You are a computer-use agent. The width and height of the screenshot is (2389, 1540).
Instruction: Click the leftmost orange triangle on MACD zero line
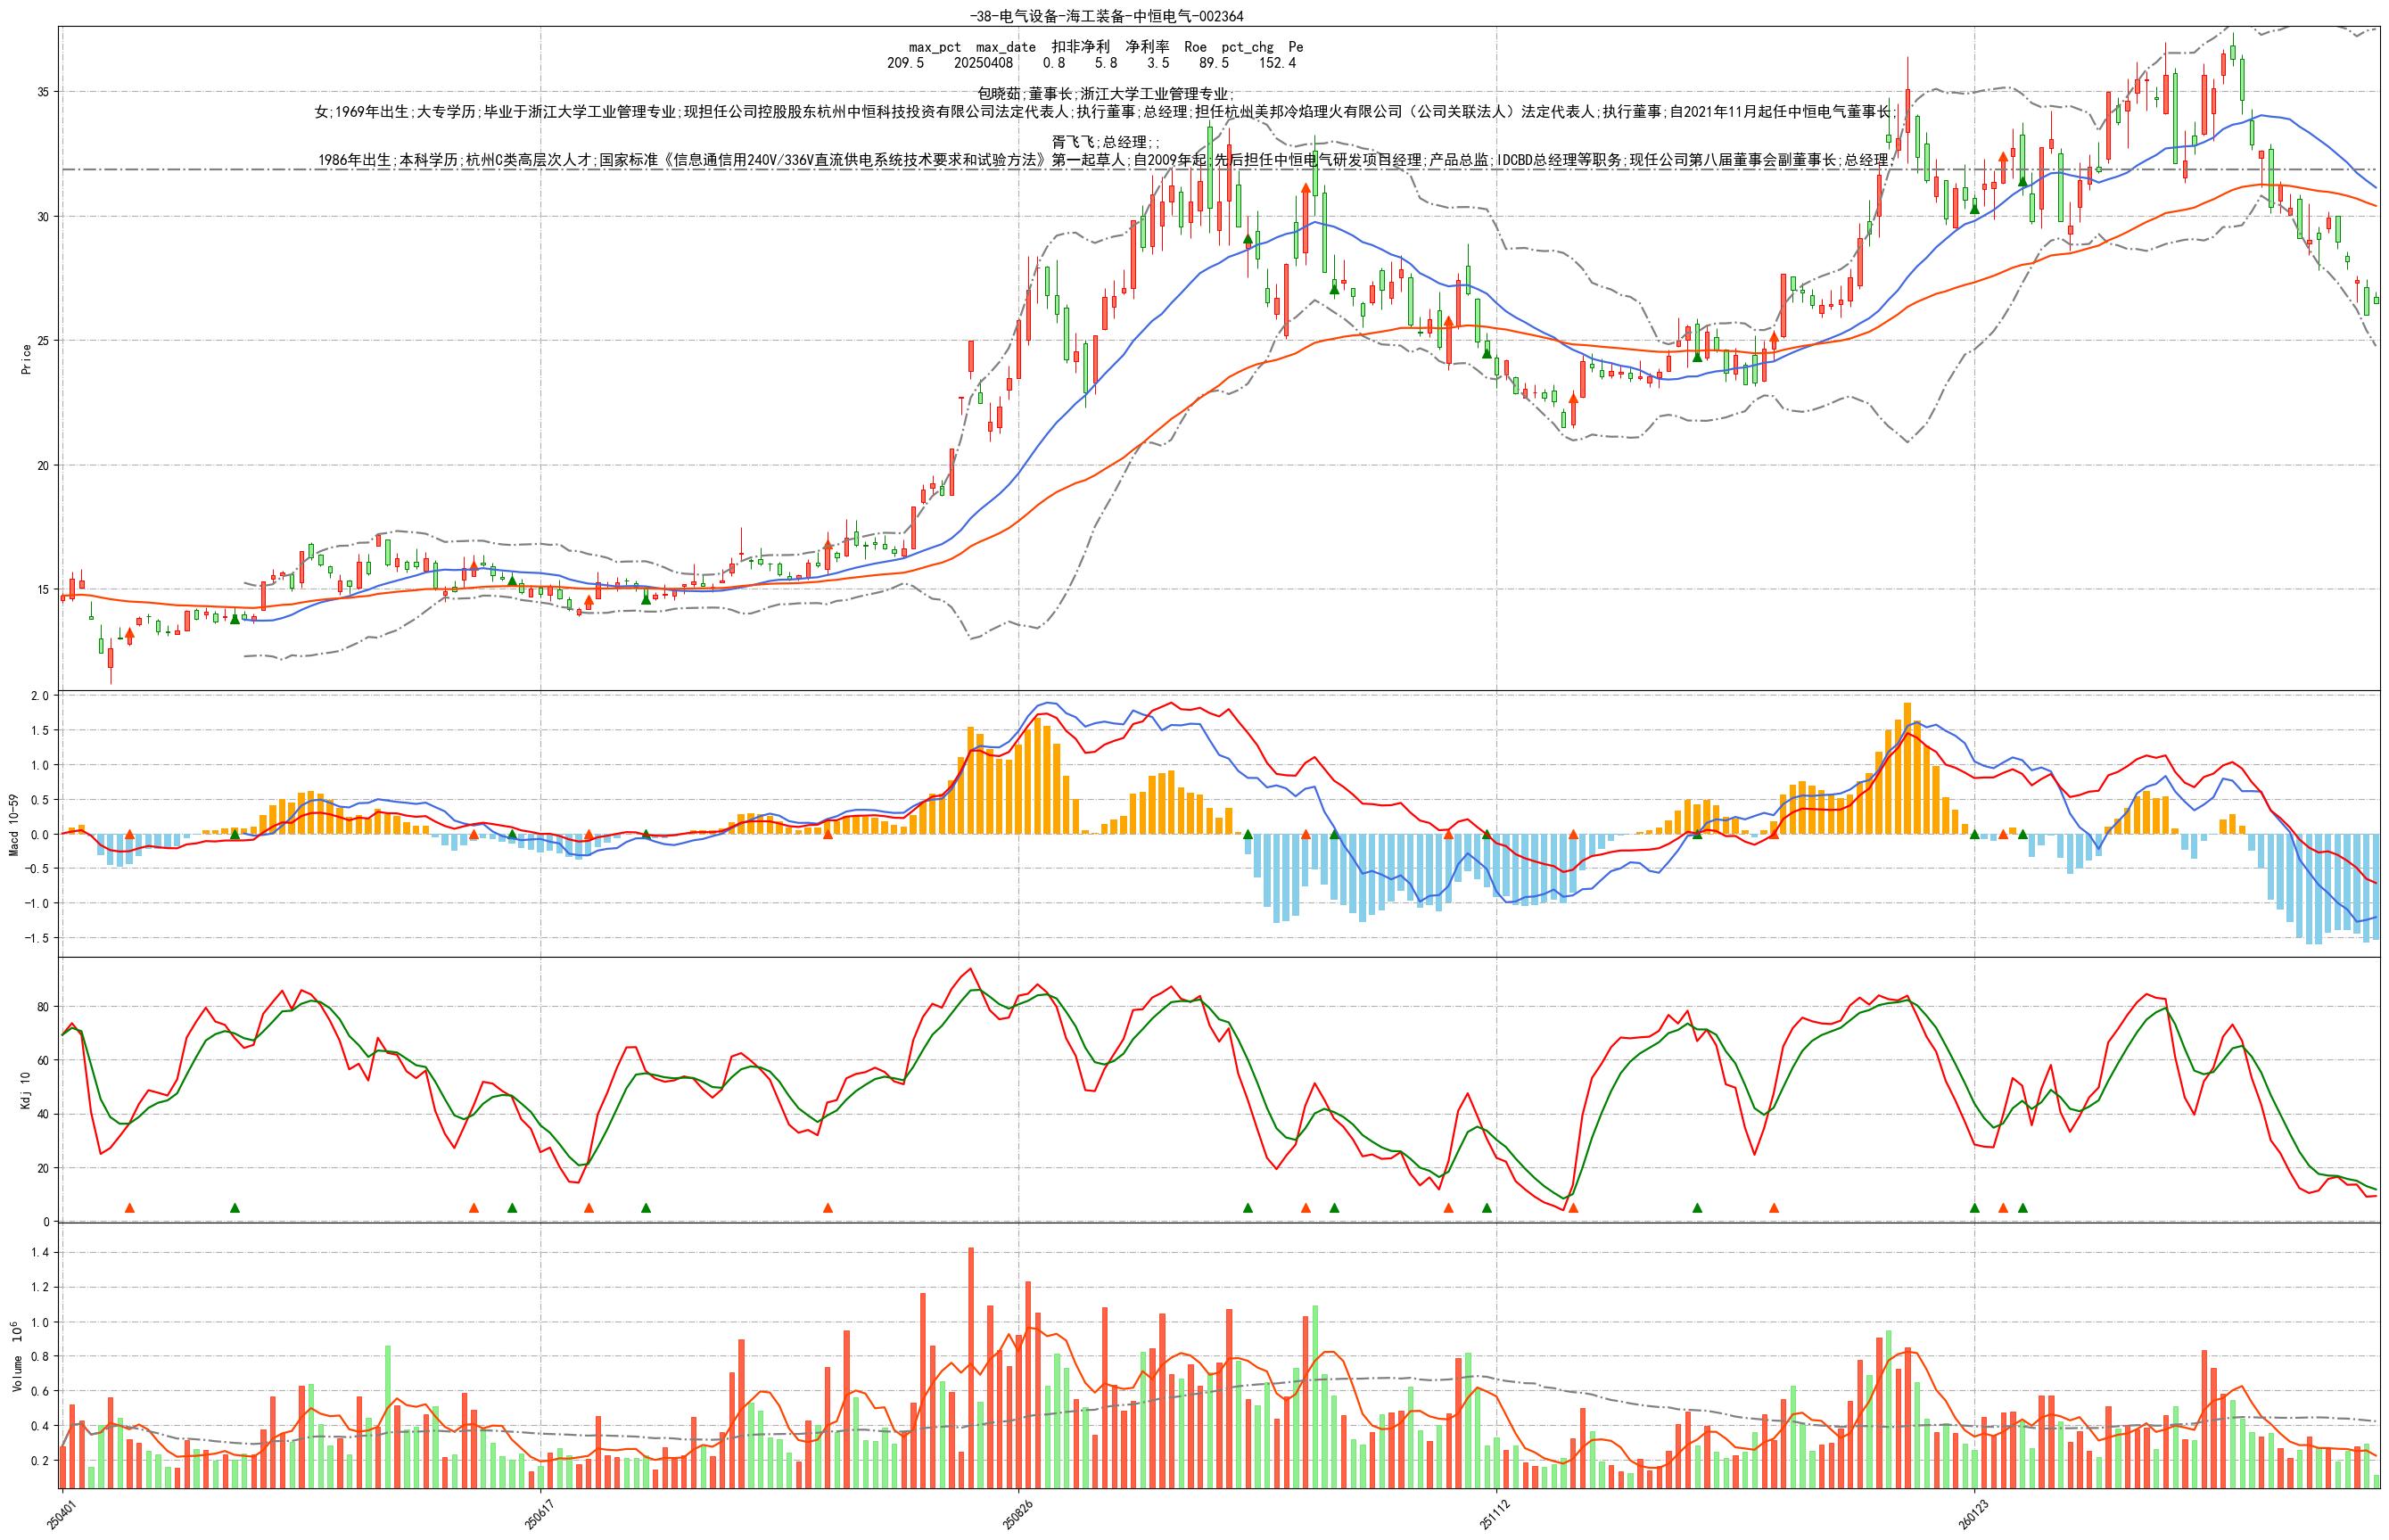[129, 834]
